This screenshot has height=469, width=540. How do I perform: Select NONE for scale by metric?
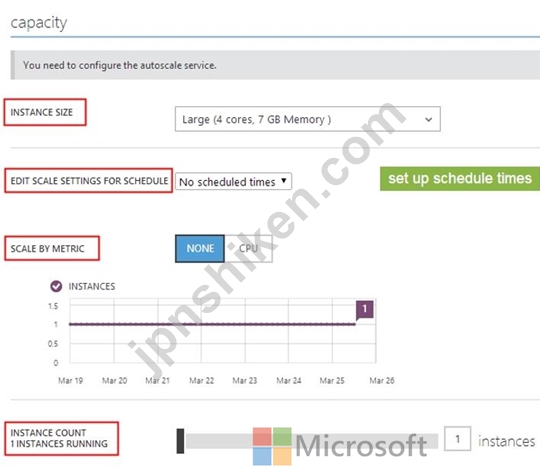tap(200, 249)
